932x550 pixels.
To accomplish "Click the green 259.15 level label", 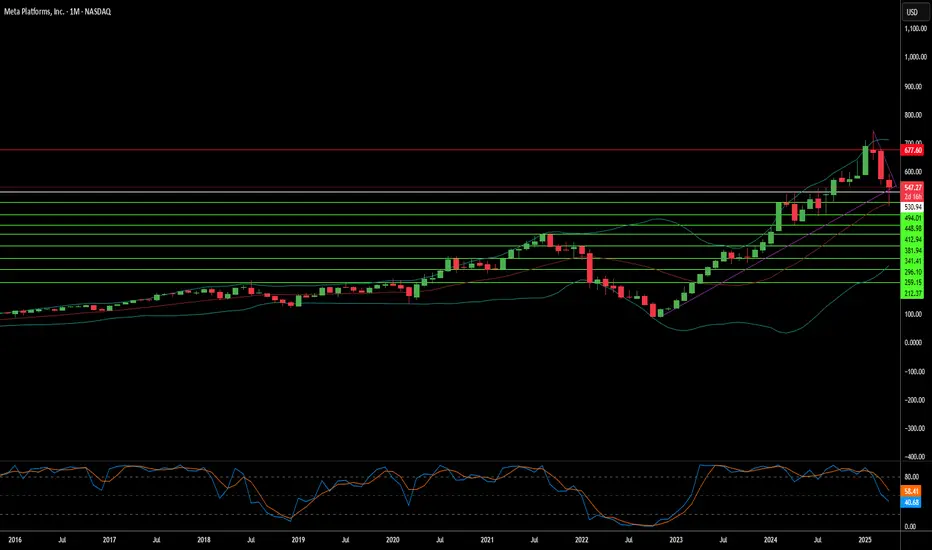I will click(912, 282).
